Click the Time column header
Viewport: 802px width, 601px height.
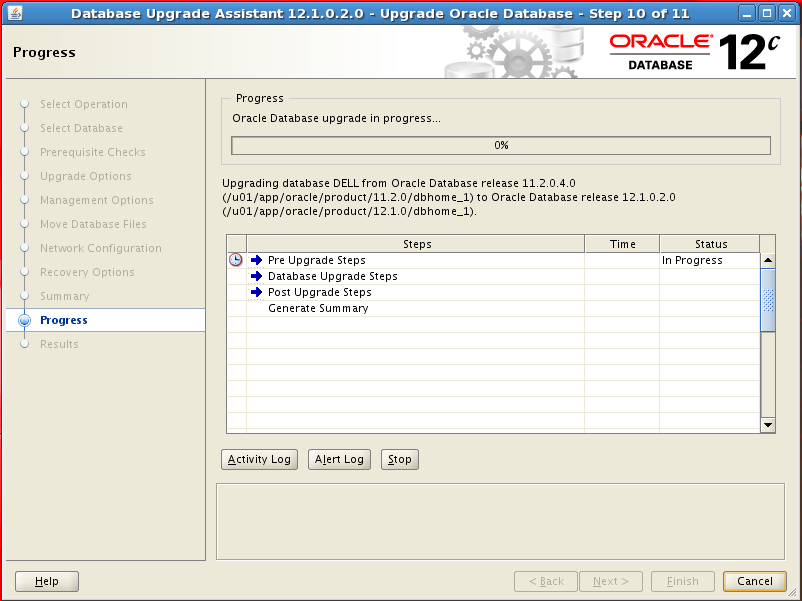pos(622,244)
